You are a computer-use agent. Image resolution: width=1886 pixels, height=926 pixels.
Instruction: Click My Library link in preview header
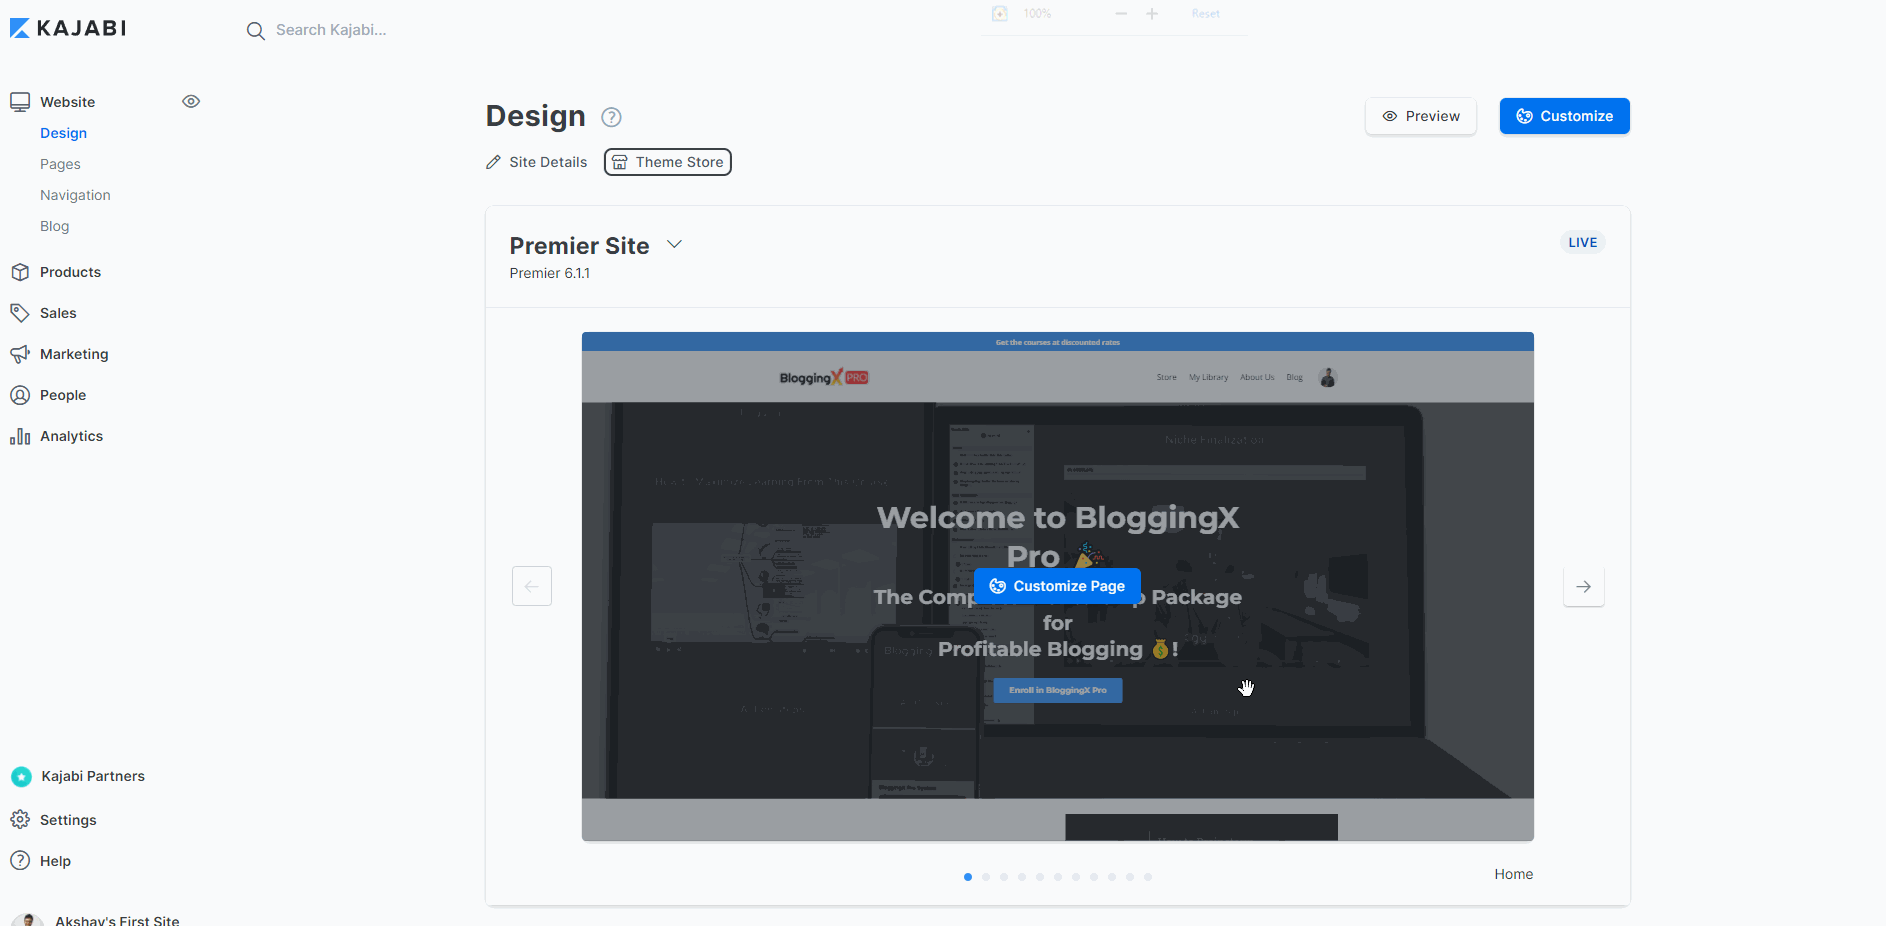pos(1208,377)
